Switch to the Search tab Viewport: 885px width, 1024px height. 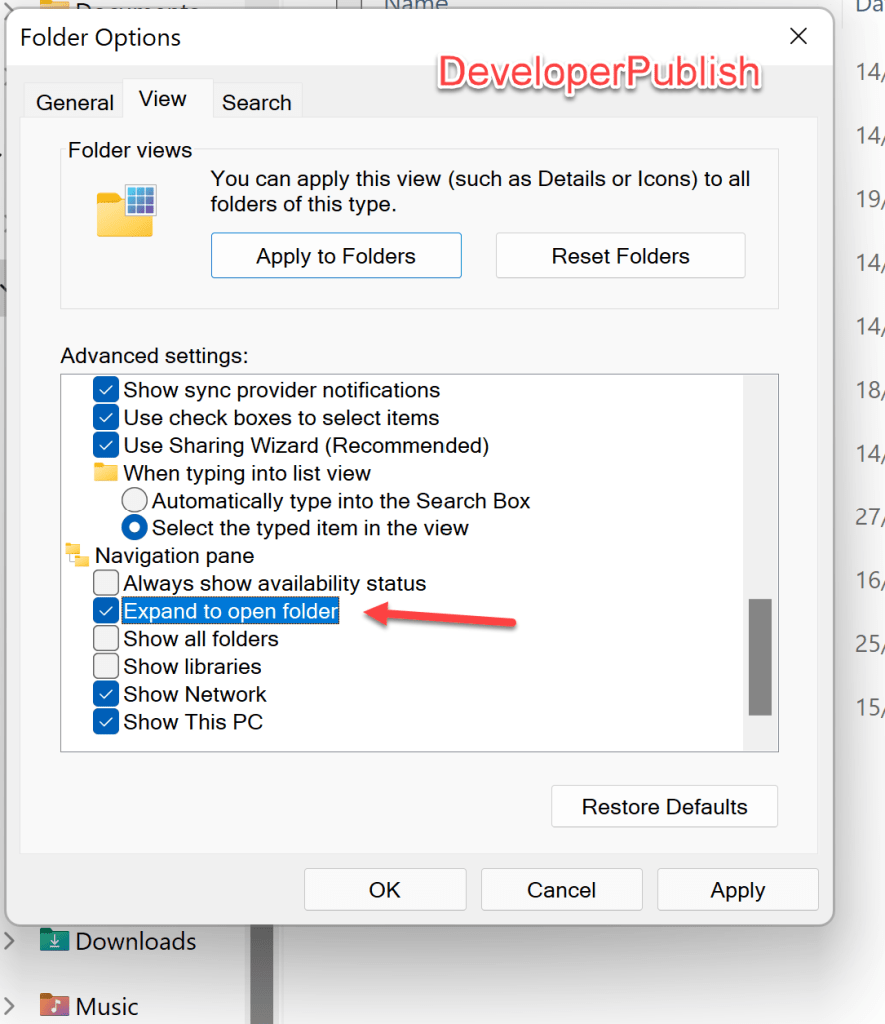click(x=256, y=102)
